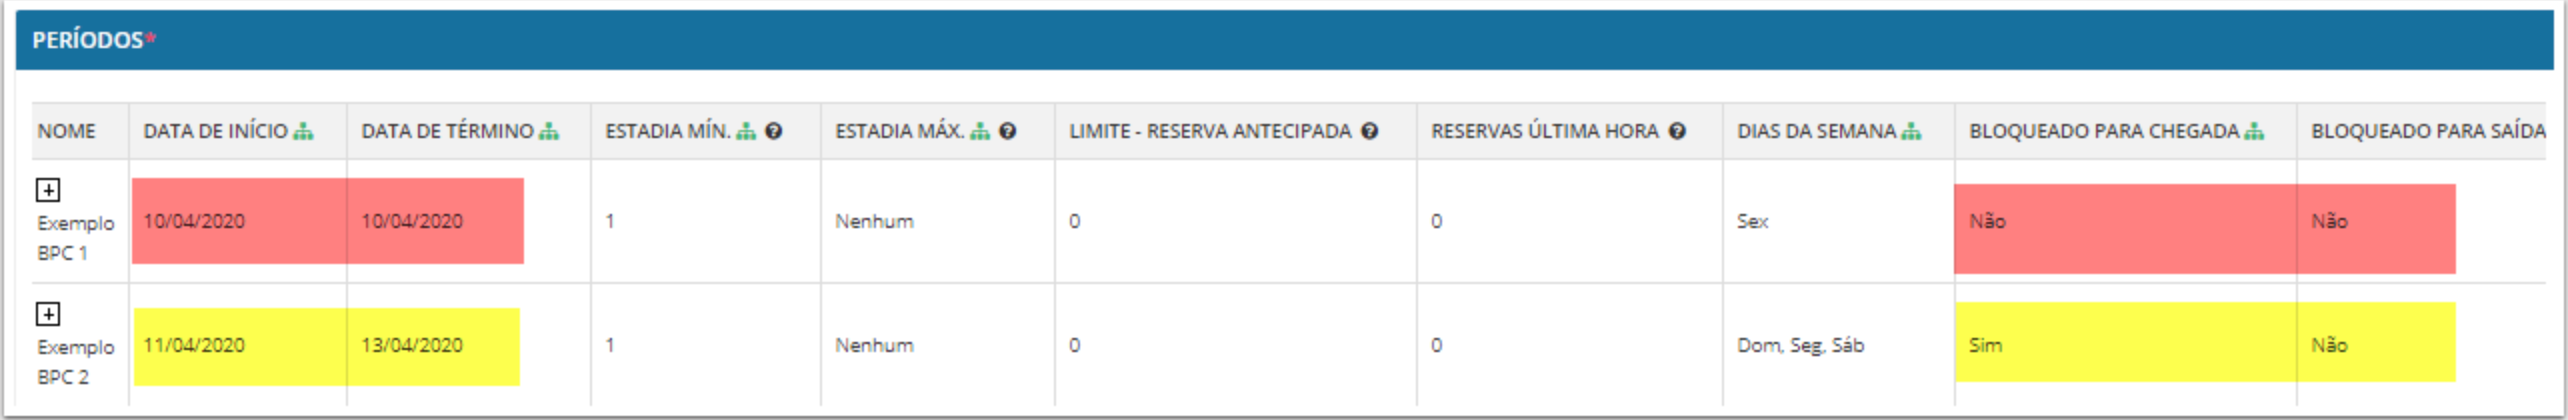2568x420 pixels.
Task: Open help icon for Estadia Máx.
Action: (x=1008, y=131)
